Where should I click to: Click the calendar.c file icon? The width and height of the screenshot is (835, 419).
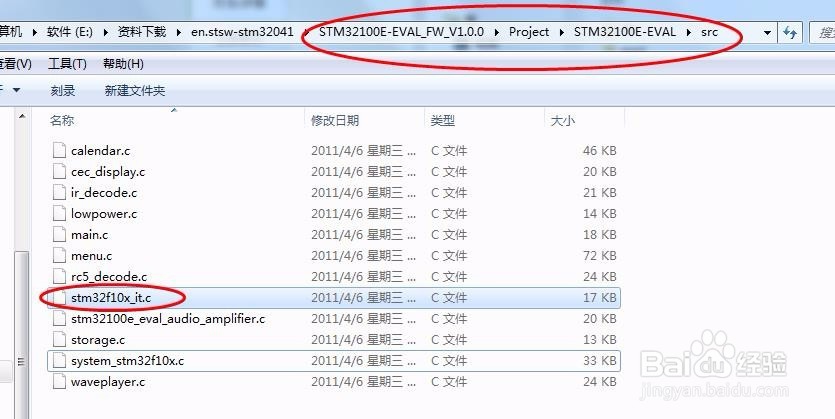[x=59, y=151]
